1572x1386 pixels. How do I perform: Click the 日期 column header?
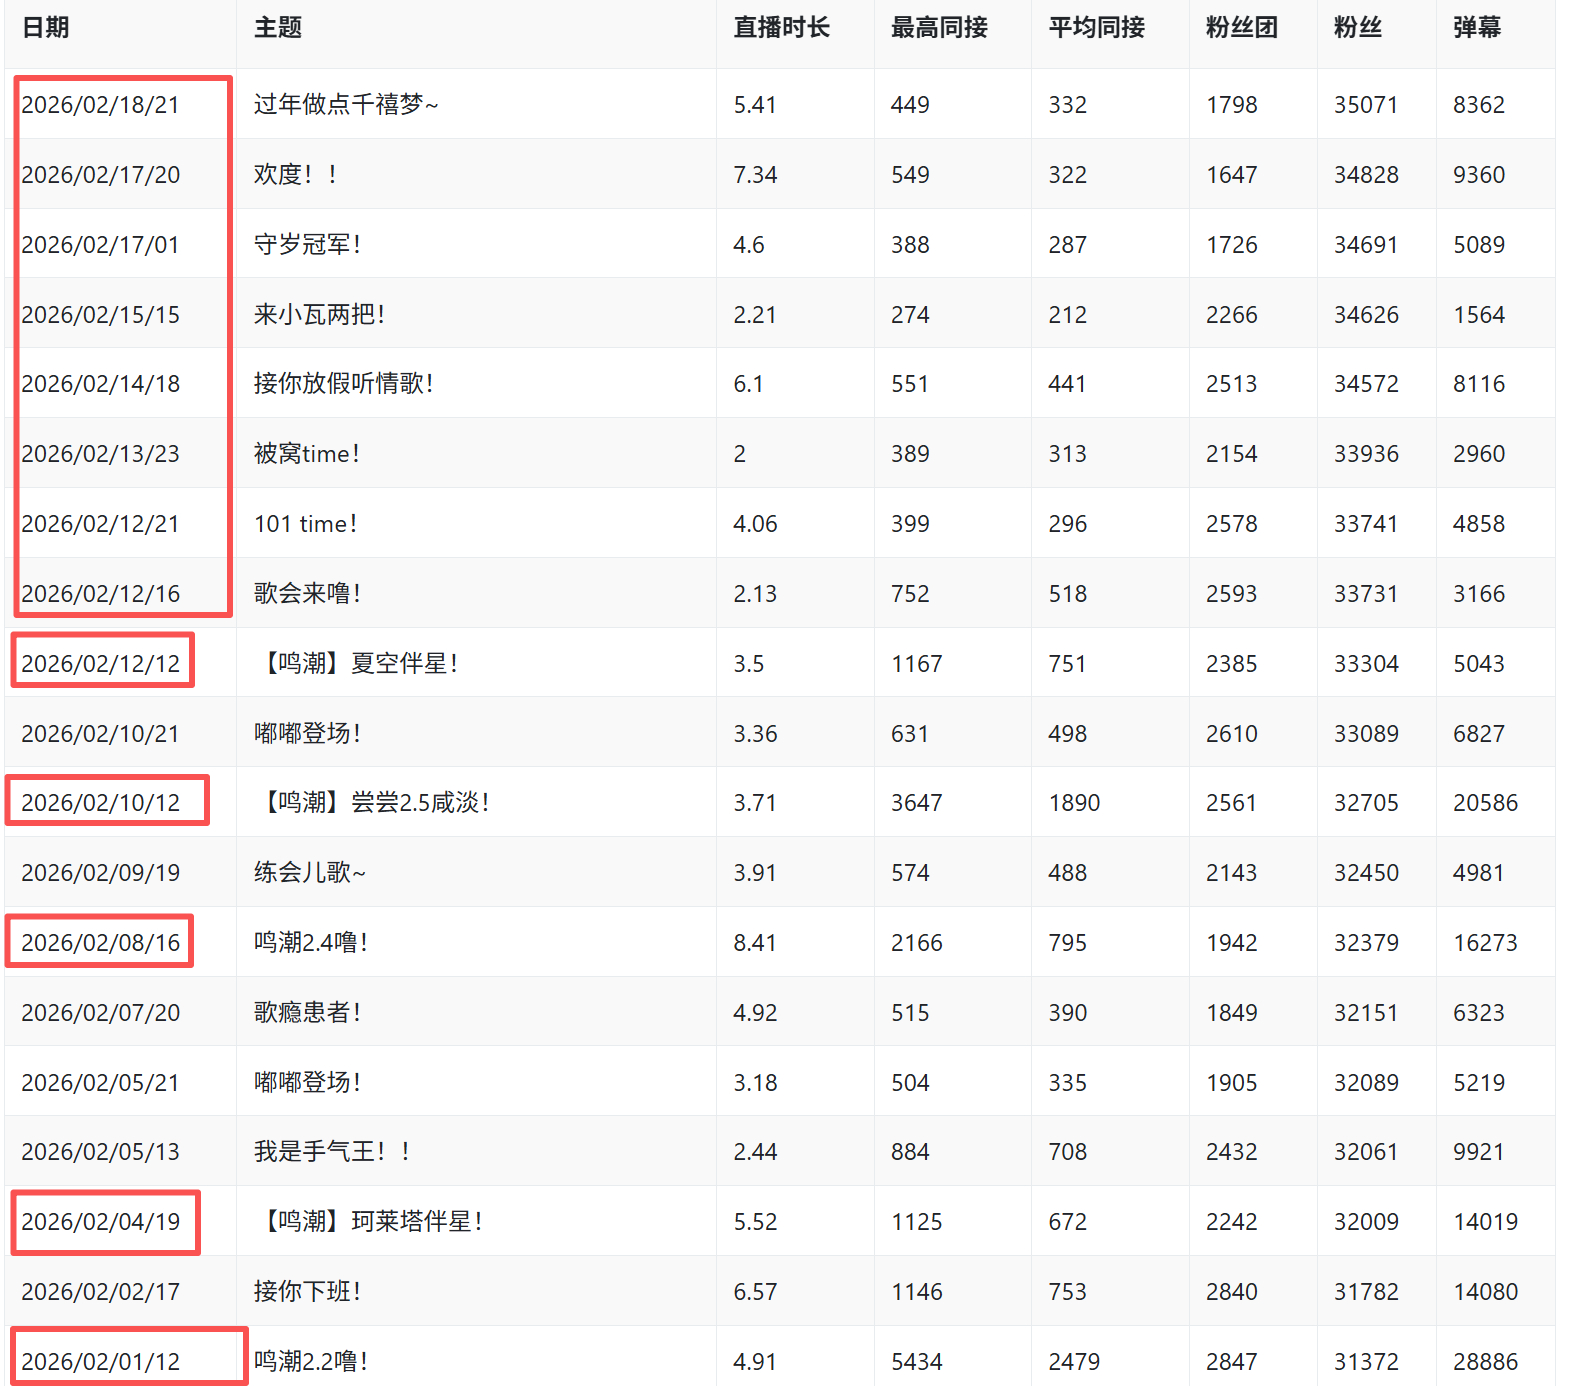(x=46, y=28)
